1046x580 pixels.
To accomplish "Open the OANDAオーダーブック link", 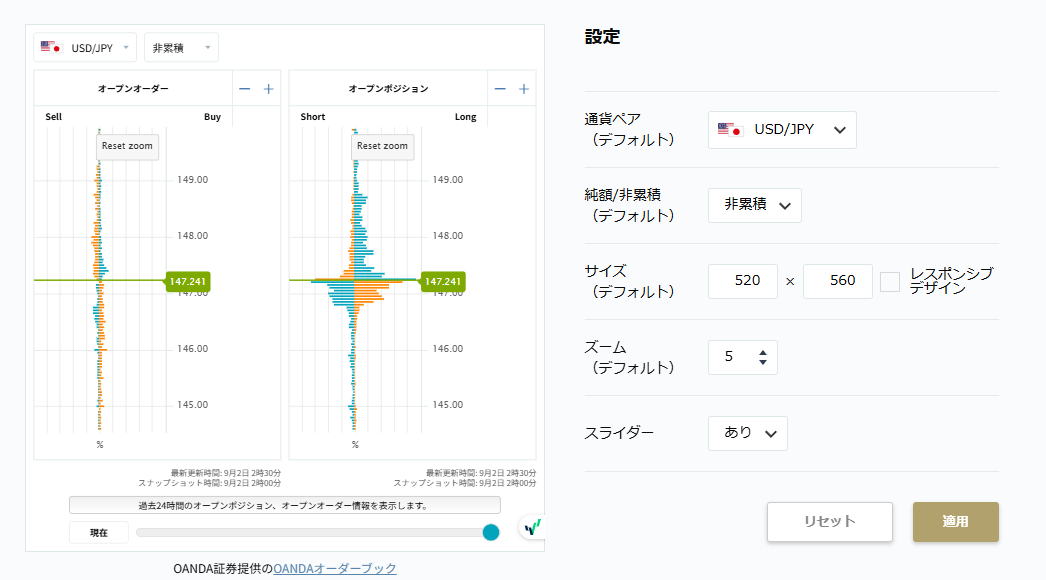I will point(334,568).
